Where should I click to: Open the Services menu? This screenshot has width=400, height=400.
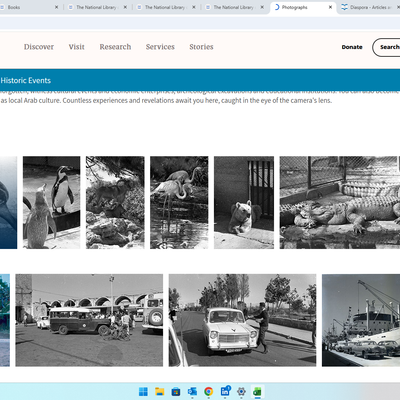tap(160, 47)
